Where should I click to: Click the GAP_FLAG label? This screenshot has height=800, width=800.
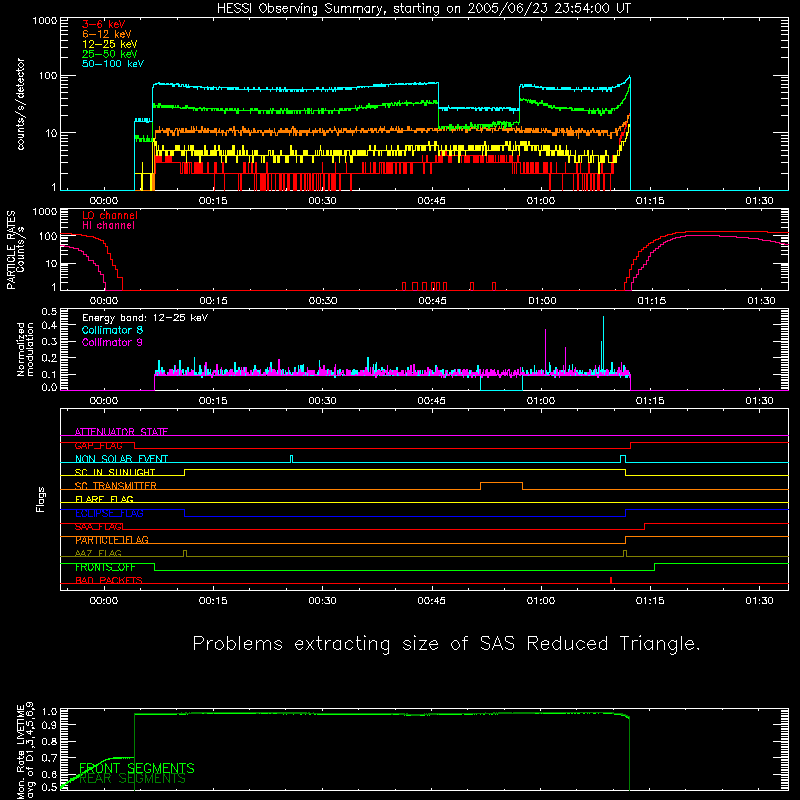point(98,445)
